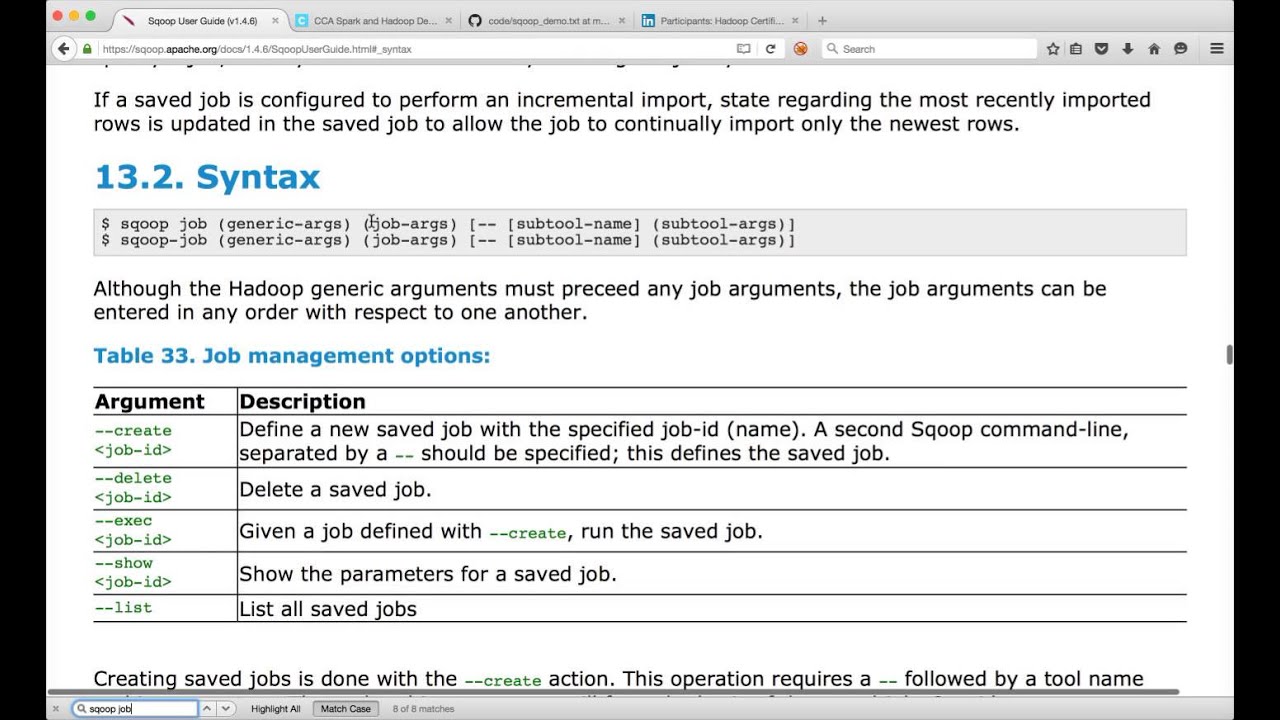Click the magnifier in the search box
1280x720 pixels.
832,48
